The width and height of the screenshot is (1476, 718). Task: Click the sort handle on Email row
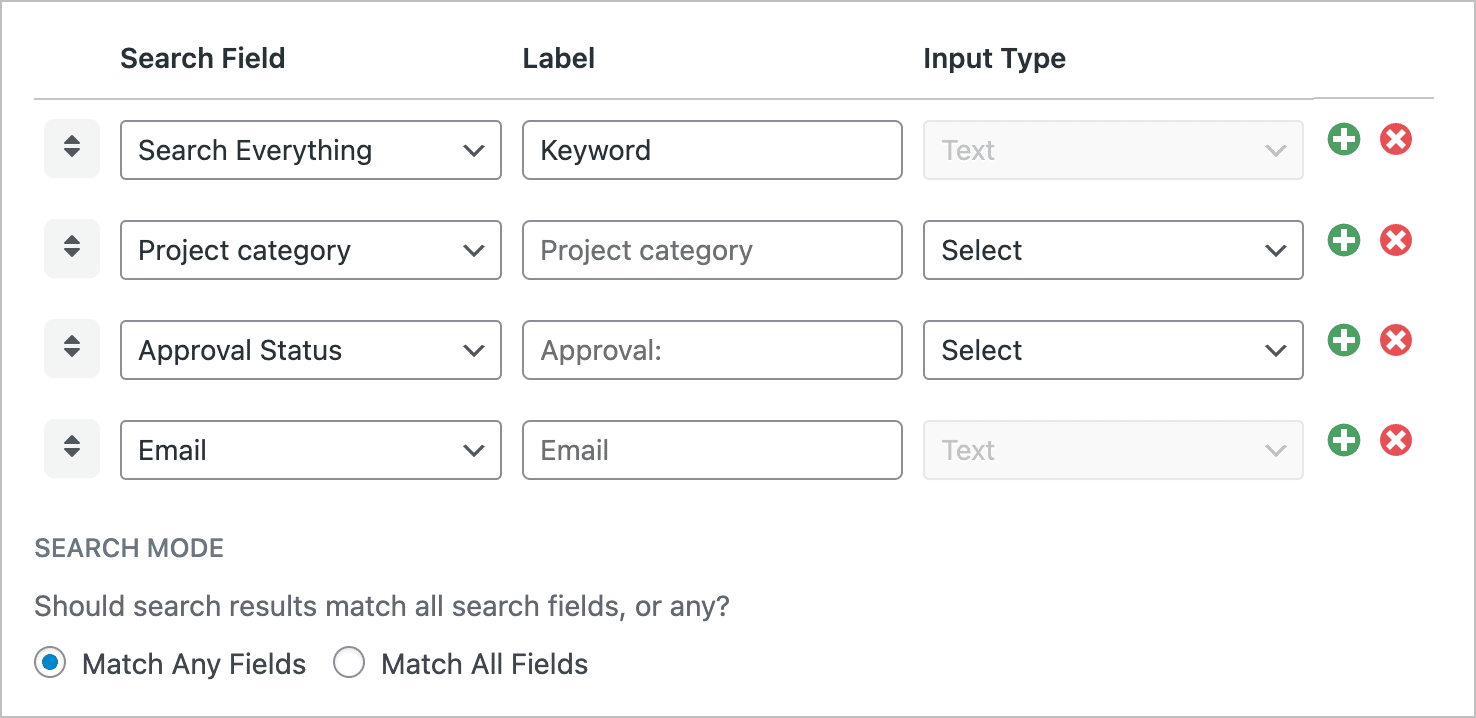(x=72, y=448)
